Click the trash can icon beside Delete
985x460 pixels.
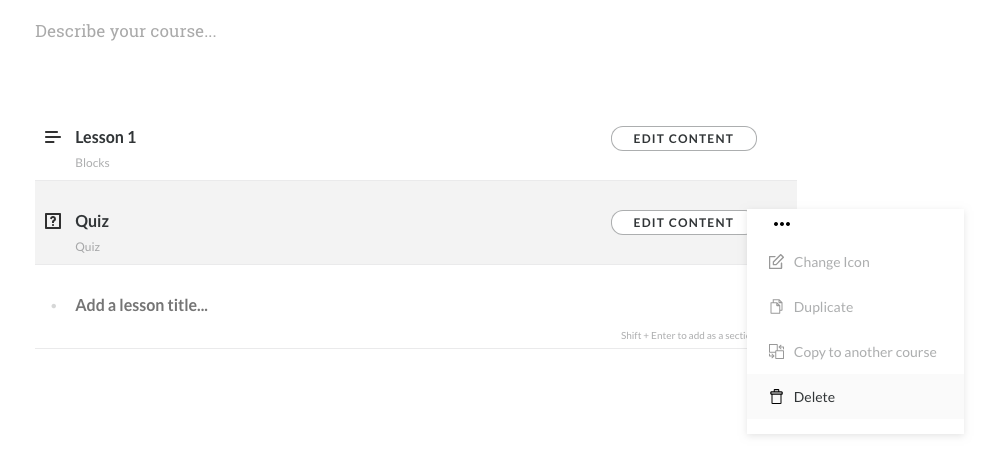pyautogui.click(x=776, y=397)
